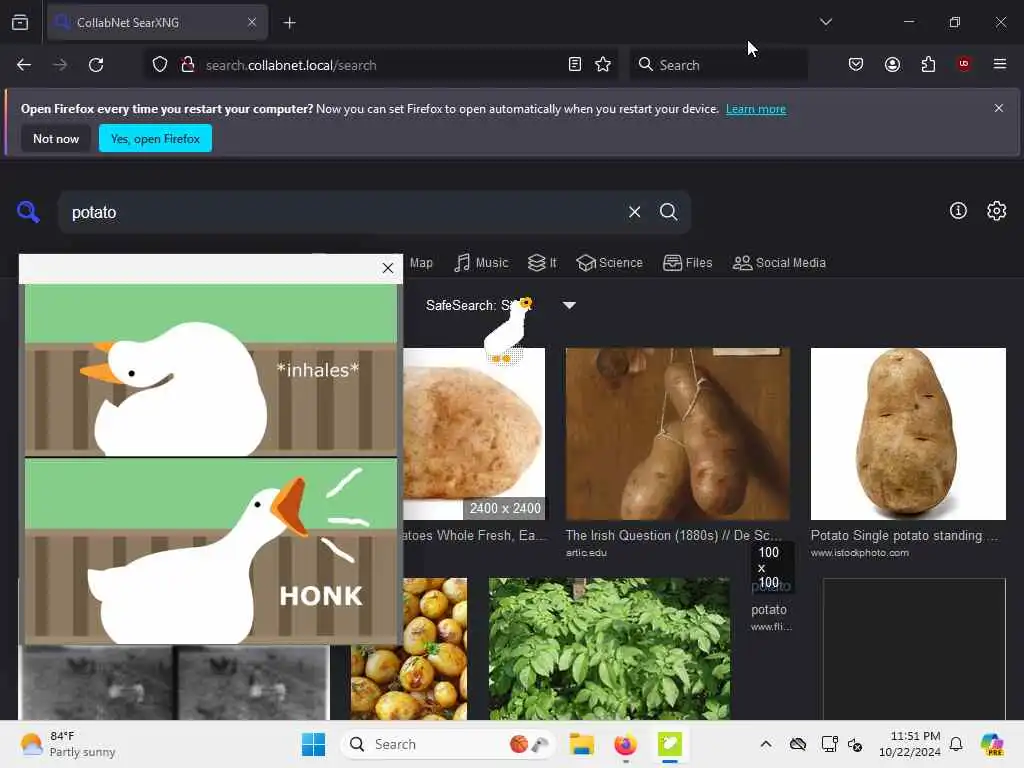Expand the list all tabs chevron
This screenshot has width=1024, height=768.
click(825, 22)
